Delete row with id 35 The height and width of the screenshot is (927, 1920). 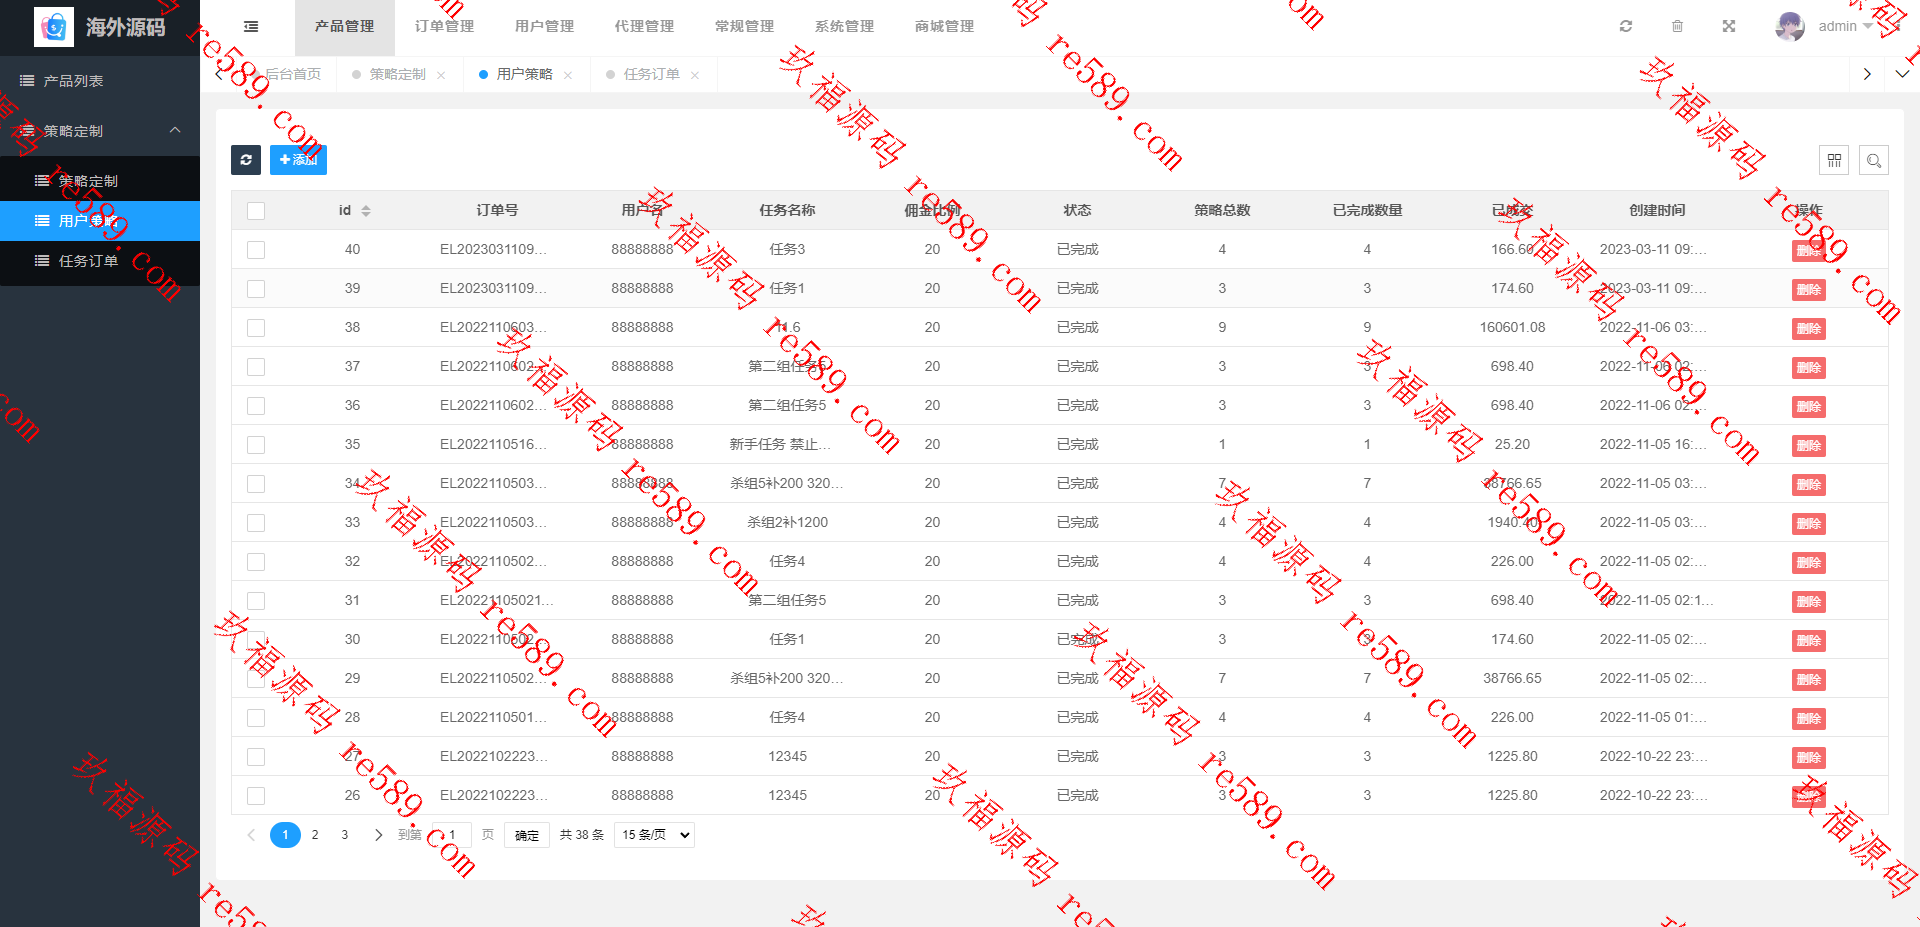pos(1808,446)
